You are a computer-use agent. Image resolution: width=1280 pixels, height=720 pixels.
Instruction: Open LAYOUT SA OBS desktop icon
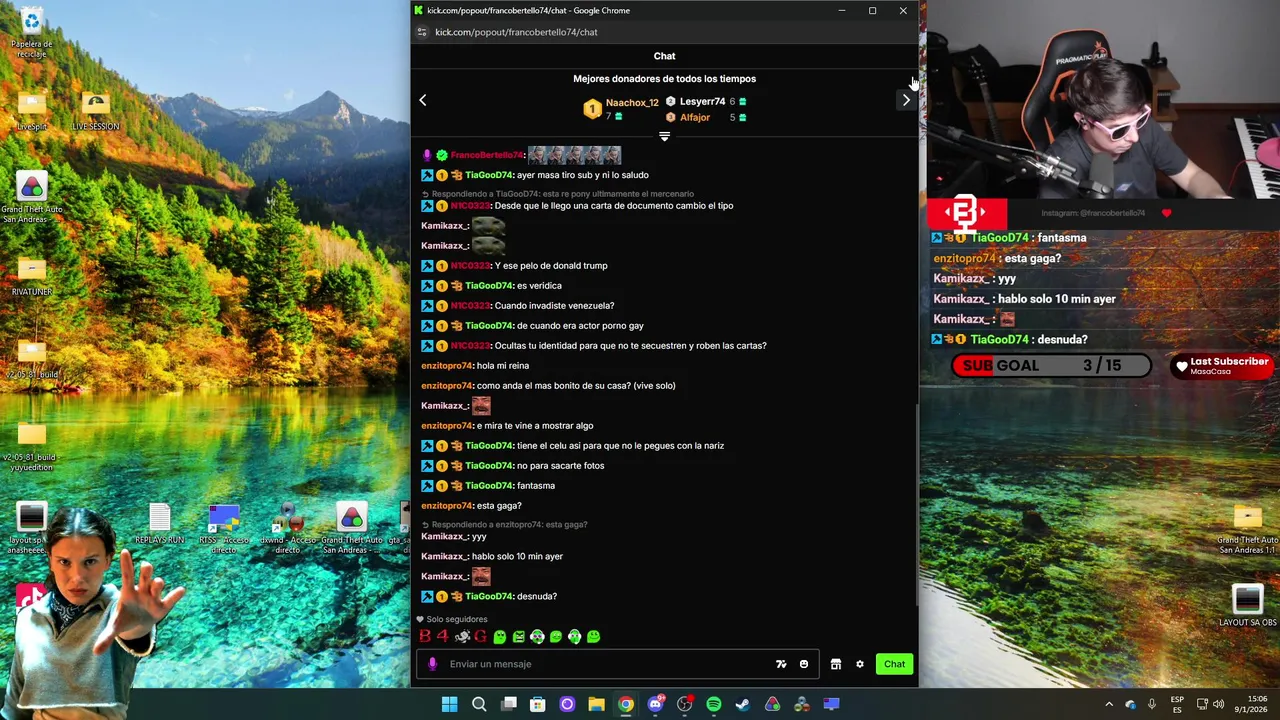coord(1247,606)
